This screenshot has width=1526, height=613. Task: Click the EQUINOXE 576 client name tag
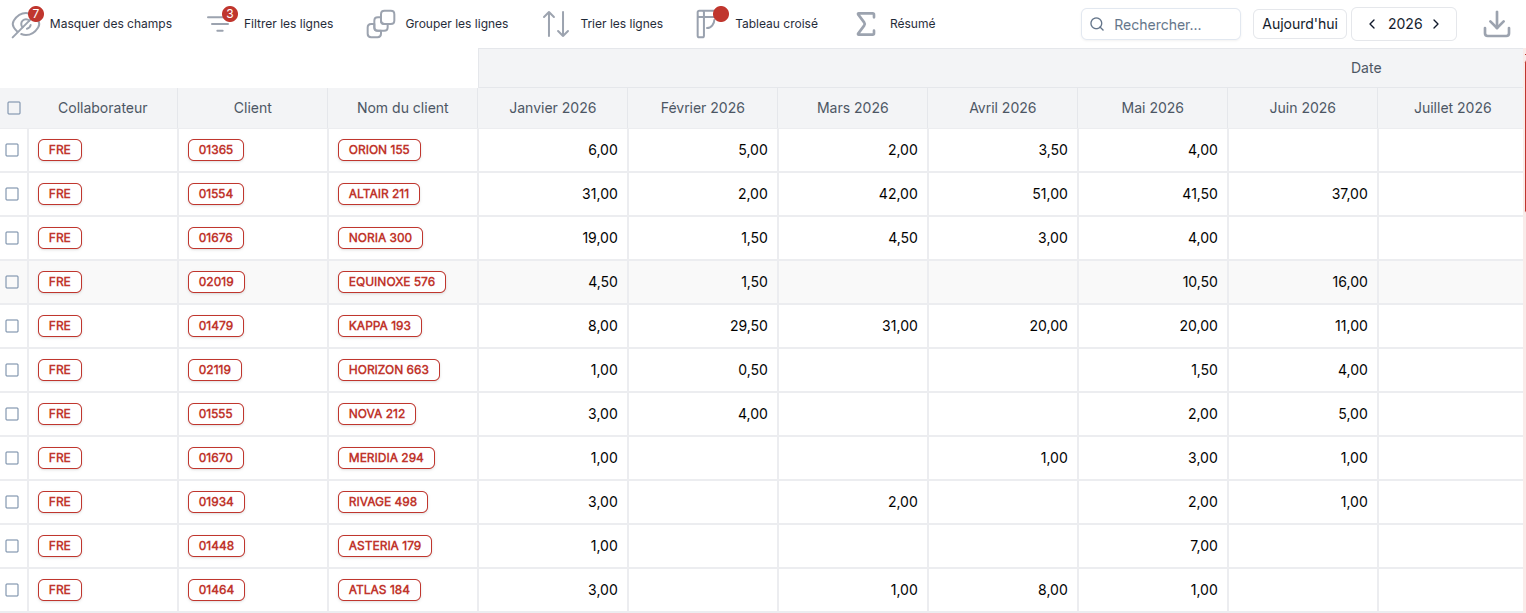[392, 282]
